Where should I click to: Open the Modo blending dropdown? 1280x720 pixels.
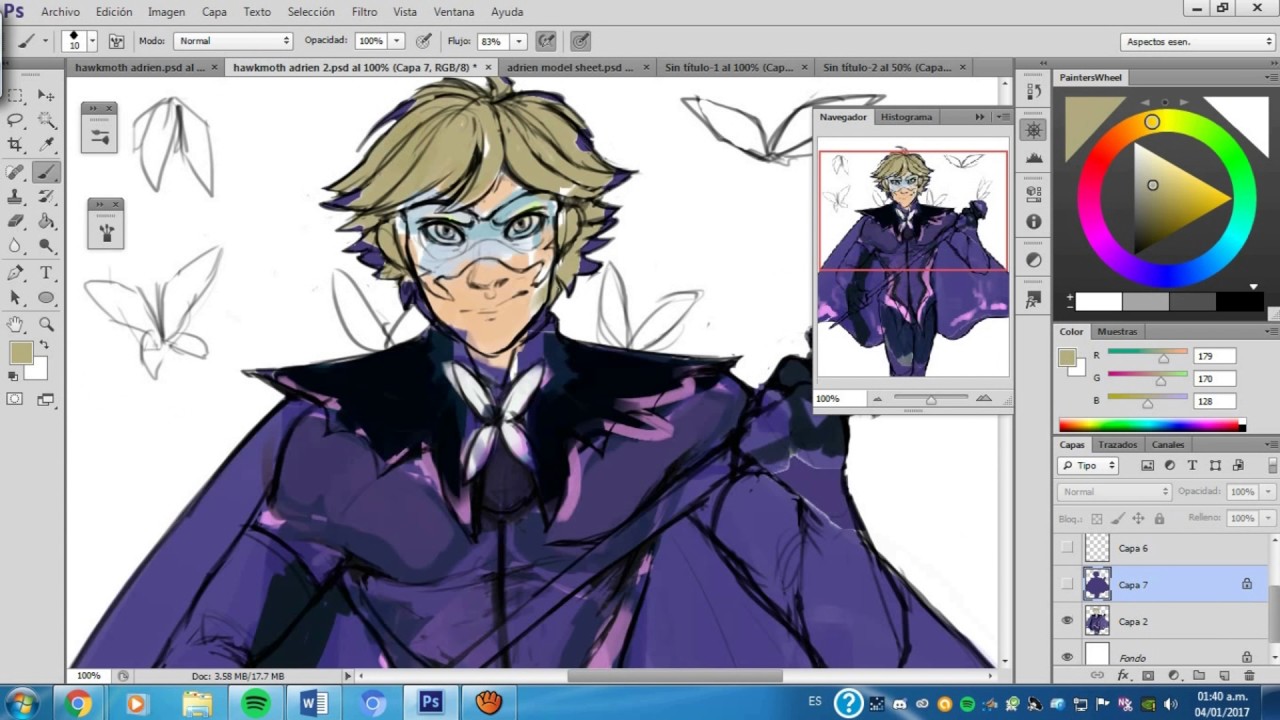(x=233, y=41)
